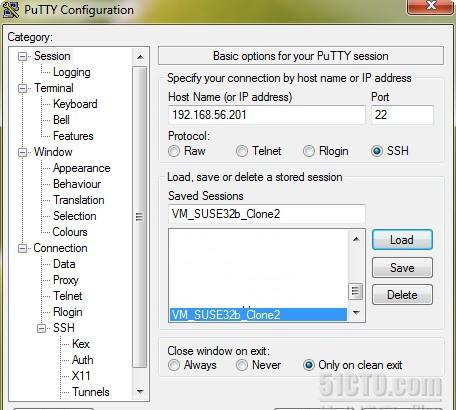Collapse the SSH subtree node
Screen dimensions: 456x410
[42, 328]
